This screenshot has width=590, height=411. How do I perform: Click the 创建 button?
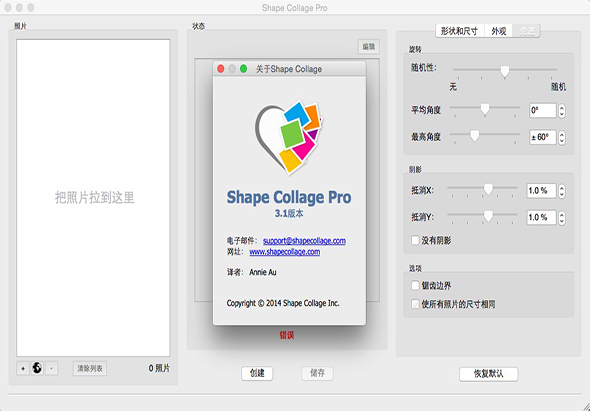pos(257,373)
